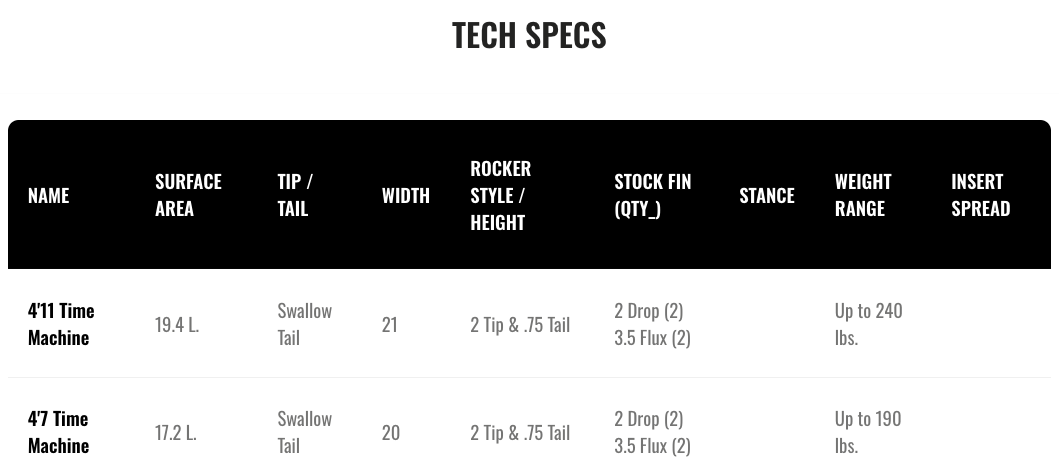
Task: Click the ROCKER STYLE / HEIGHT header
Action: [x=500, y=195]
